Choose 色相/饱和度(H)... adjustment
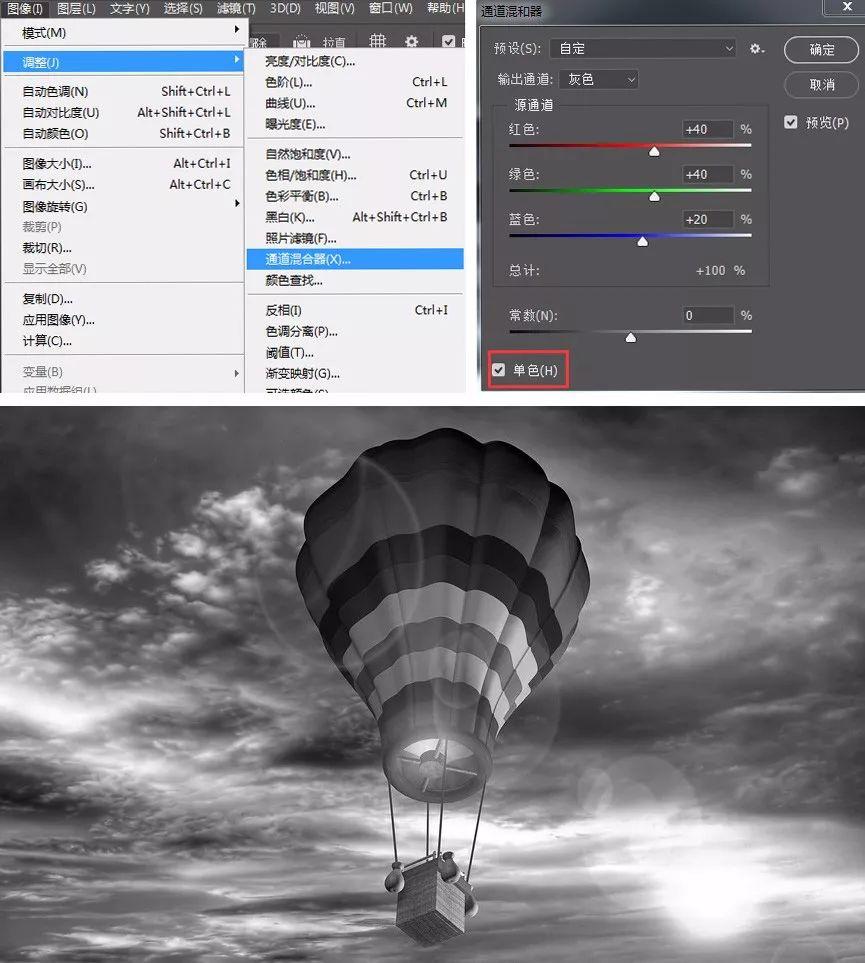The image size is (865, 963). point(355,175)
